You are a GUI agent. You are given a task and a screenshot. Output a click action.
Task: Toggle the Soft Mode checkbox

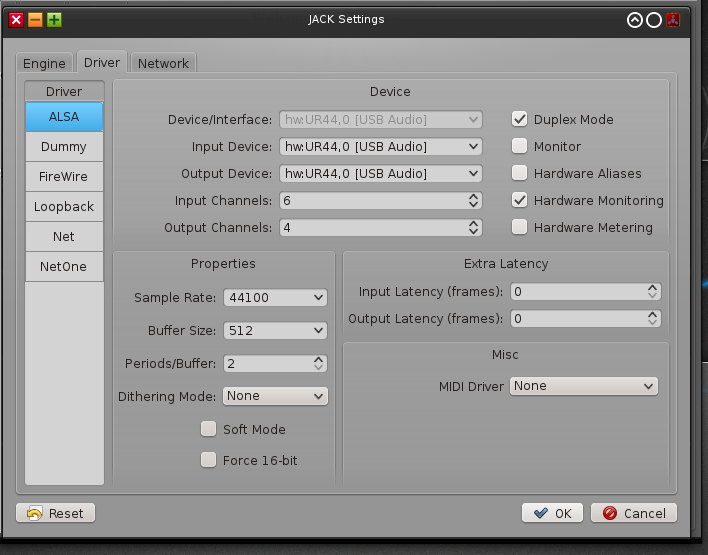pyautogui.click(x=208, y=429)
